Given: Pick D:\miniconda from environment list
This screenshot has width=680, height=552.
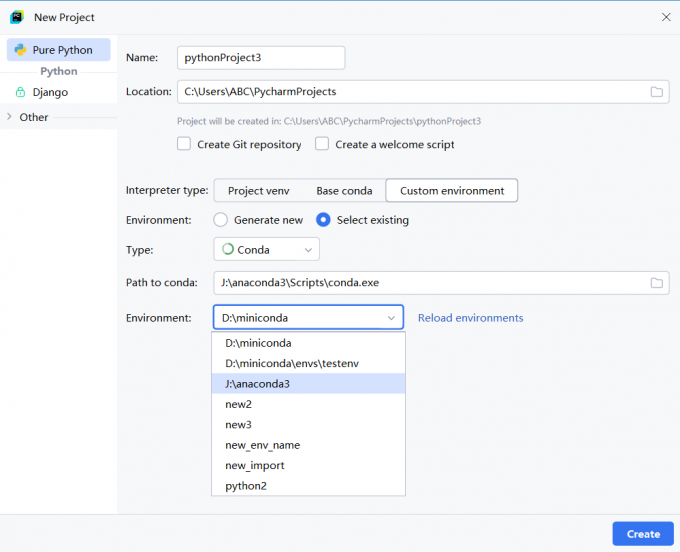Looking at the screenshot, I should tap(308, 343).
